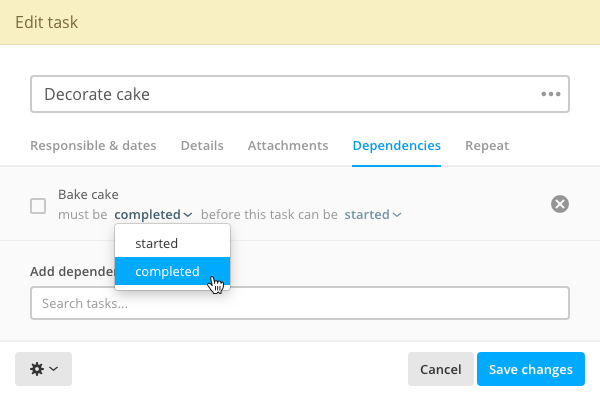This screenshot has height=396, width=600.
Task: Click the Cancel button
Action: tap(440, 369)
